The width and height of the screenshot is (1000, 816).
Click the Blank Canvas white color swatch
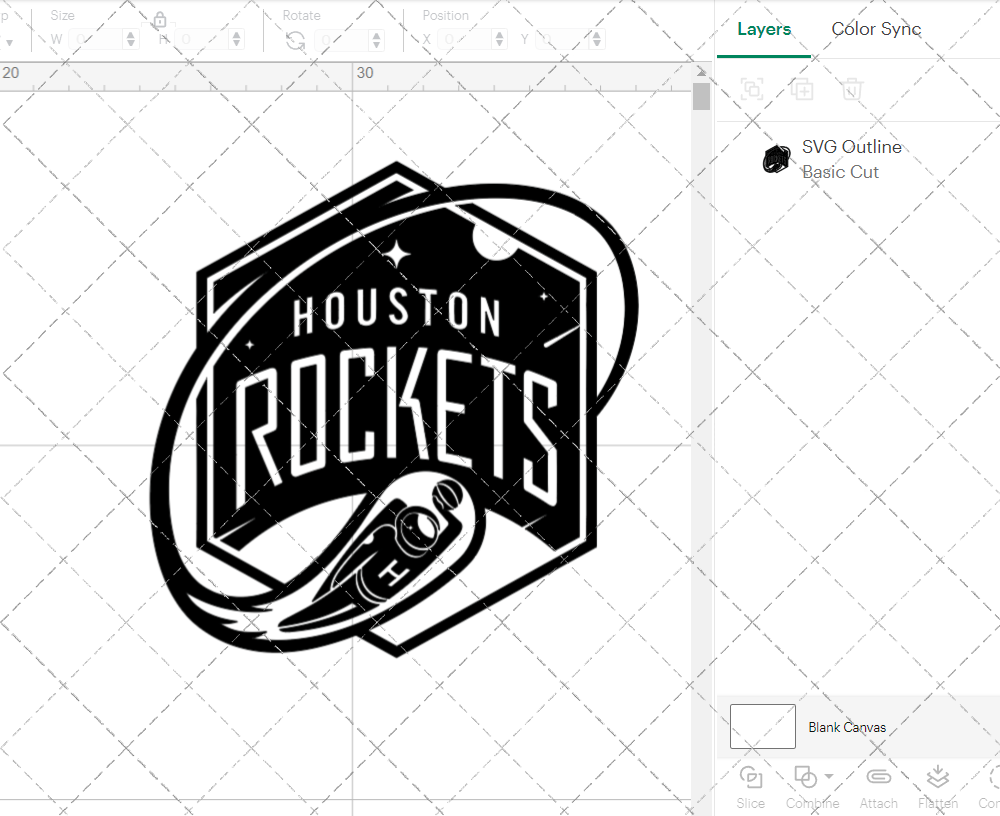[762, 726]
